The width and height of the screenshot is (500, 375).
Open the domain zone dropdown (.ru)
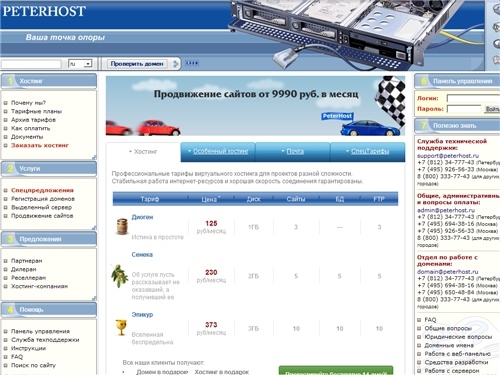pyautogui.click(x=80, y=63)
